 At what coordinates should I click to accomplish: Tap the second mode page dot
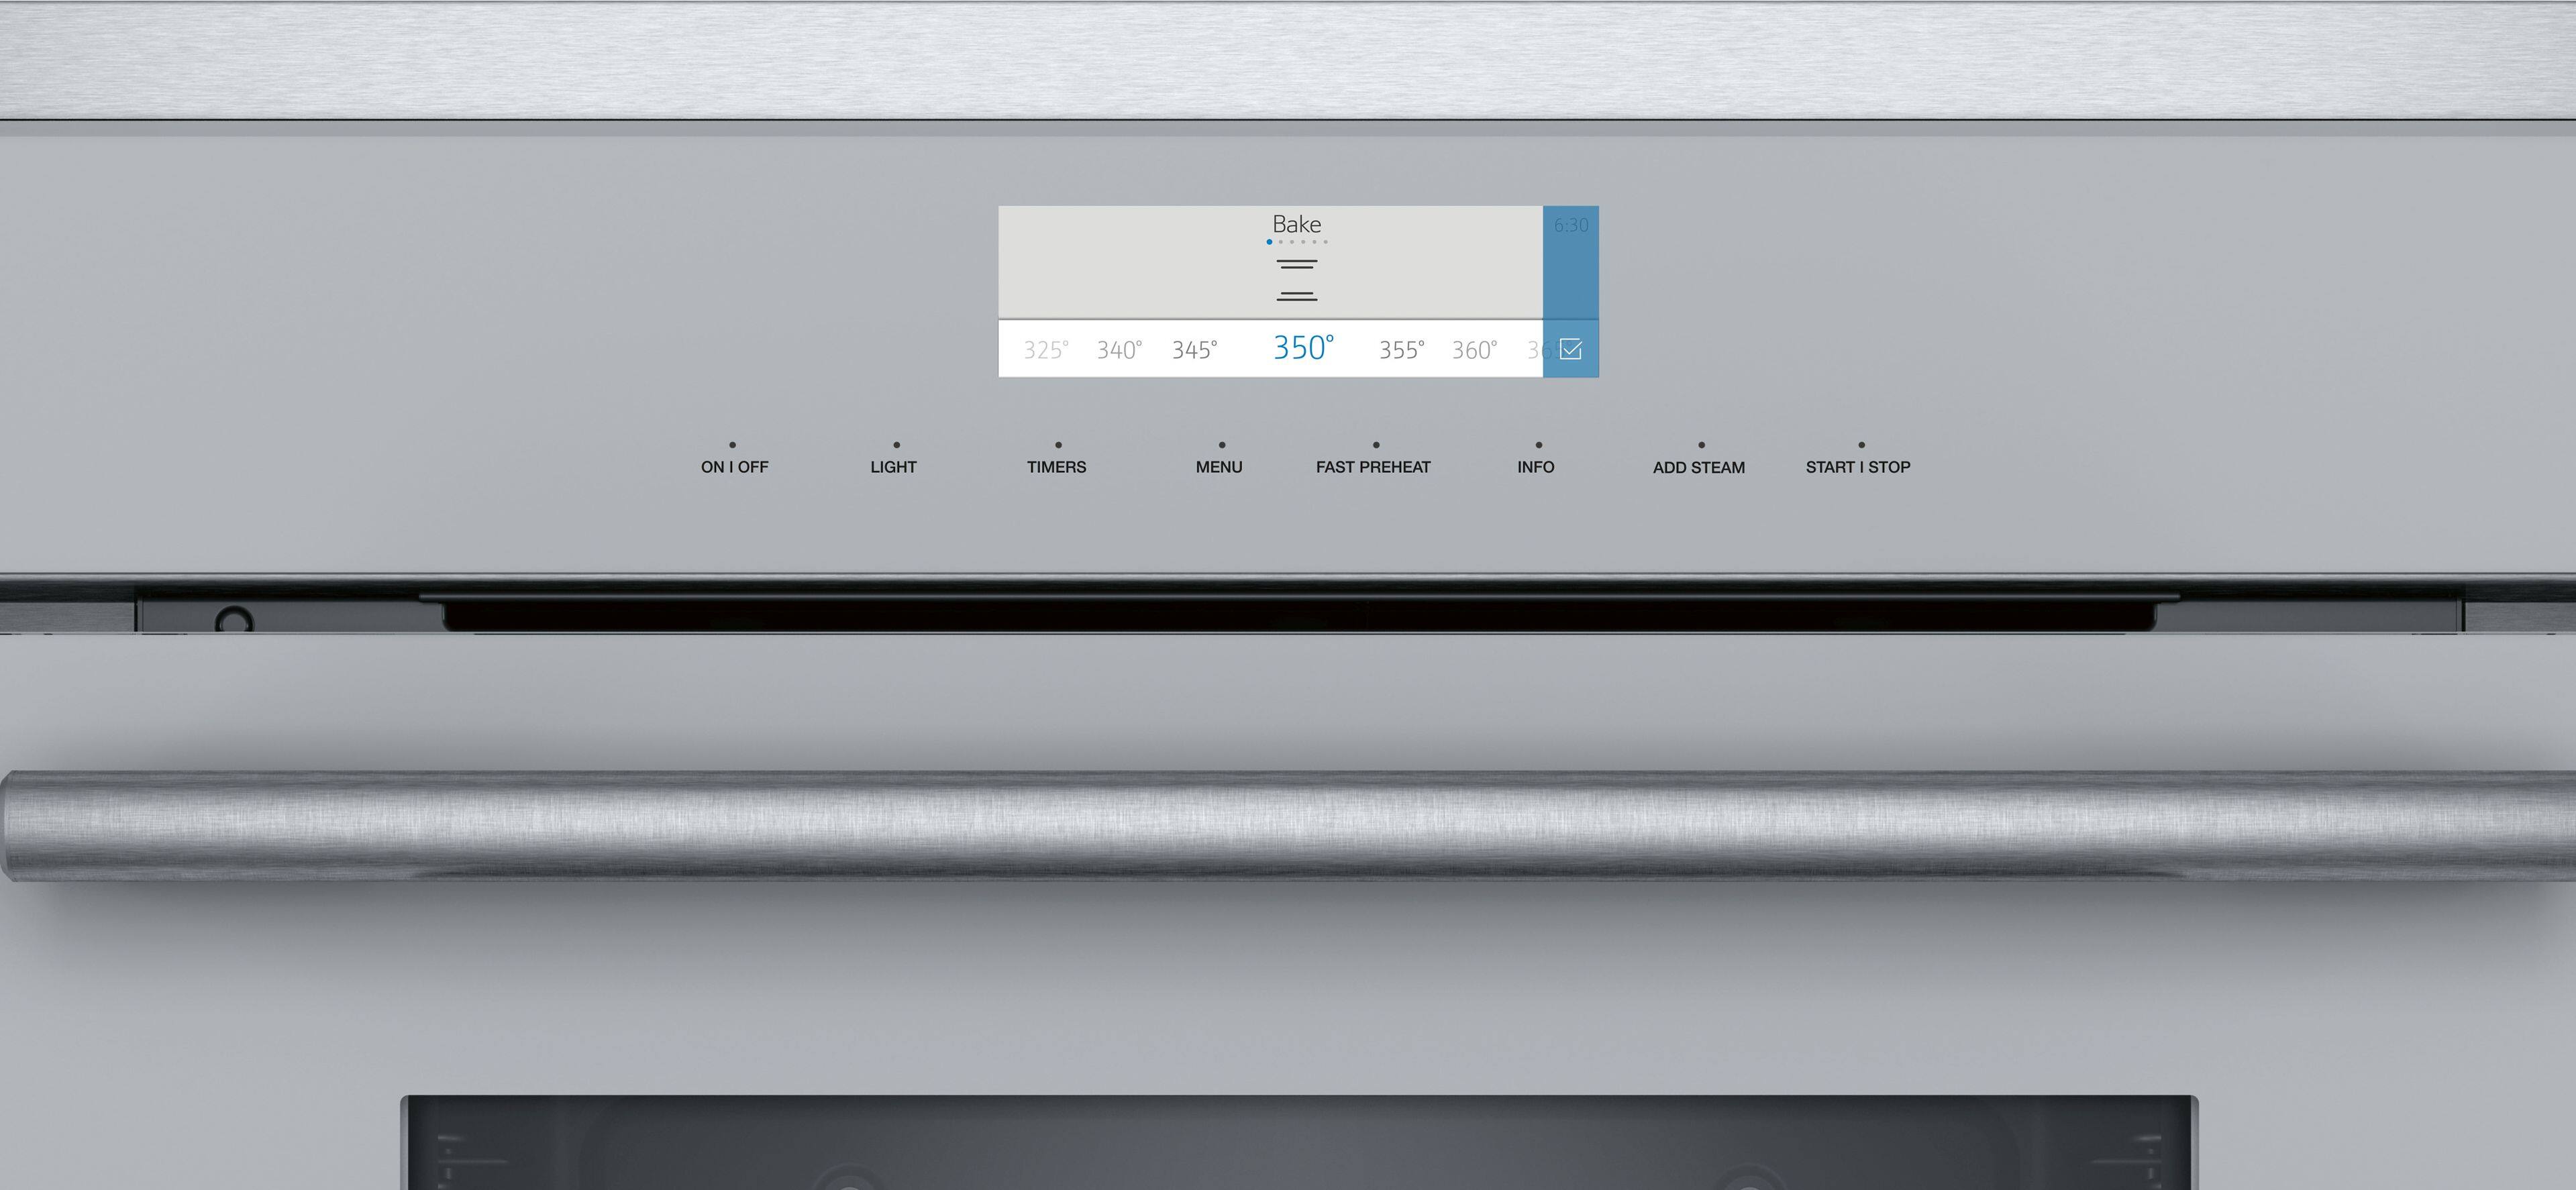(1281, 242)
